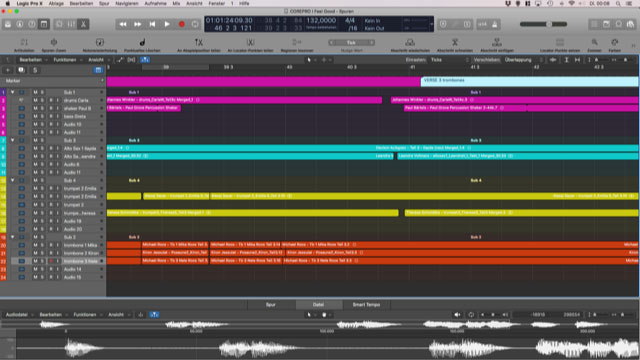The height and width of the screenshot is (360, 640).
Task: Open the Ablage menu
Action: pos(56,3)
